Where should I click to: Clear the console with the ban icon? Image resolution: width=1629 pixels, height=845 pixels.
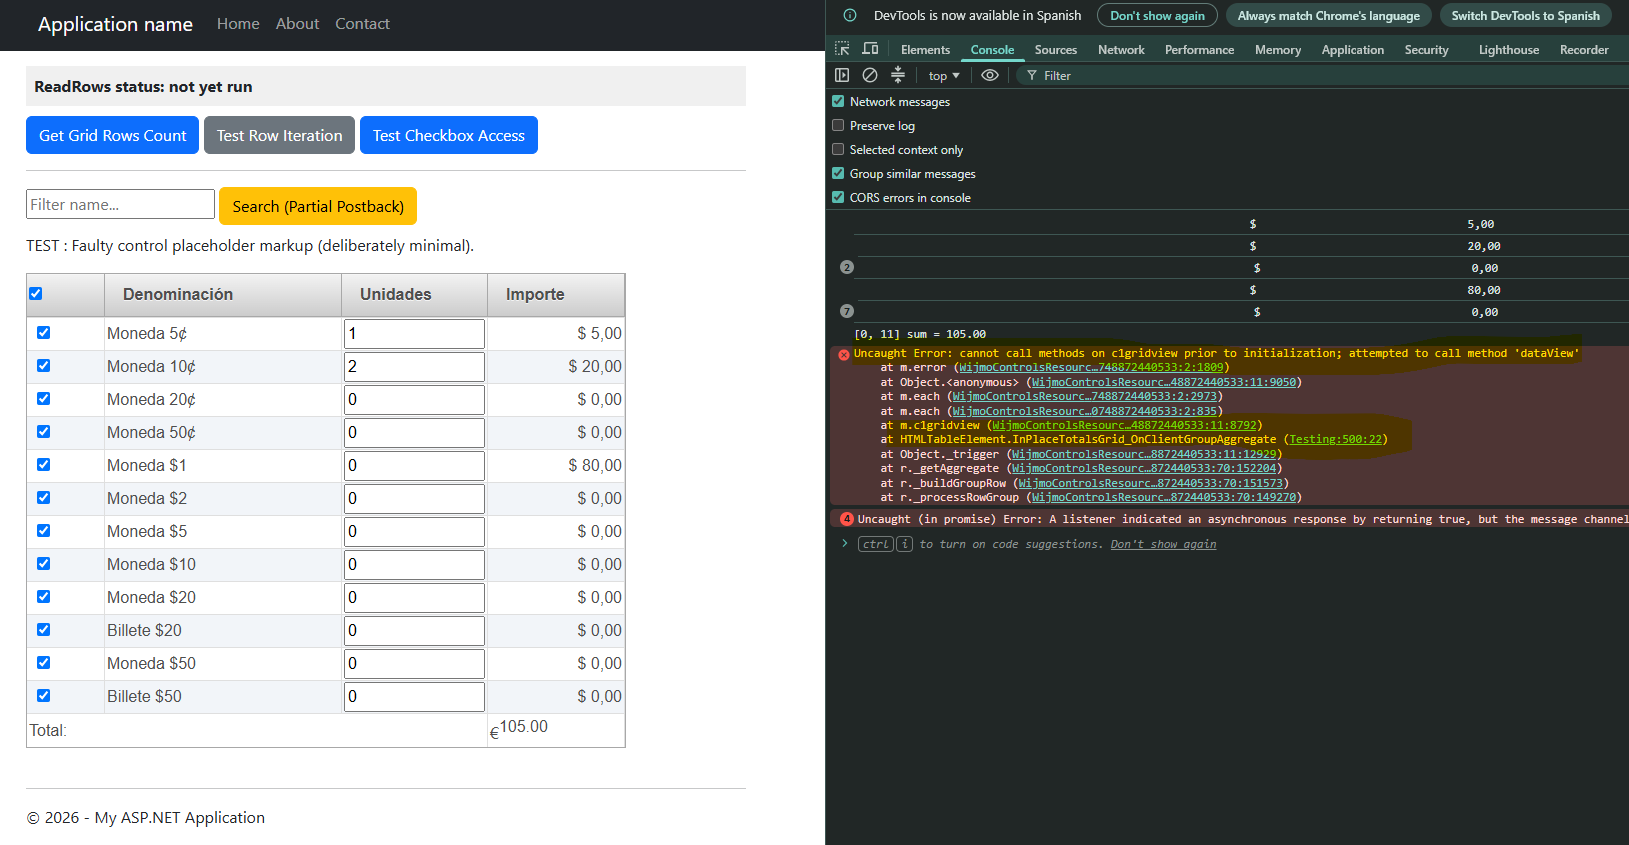point(870,75)
